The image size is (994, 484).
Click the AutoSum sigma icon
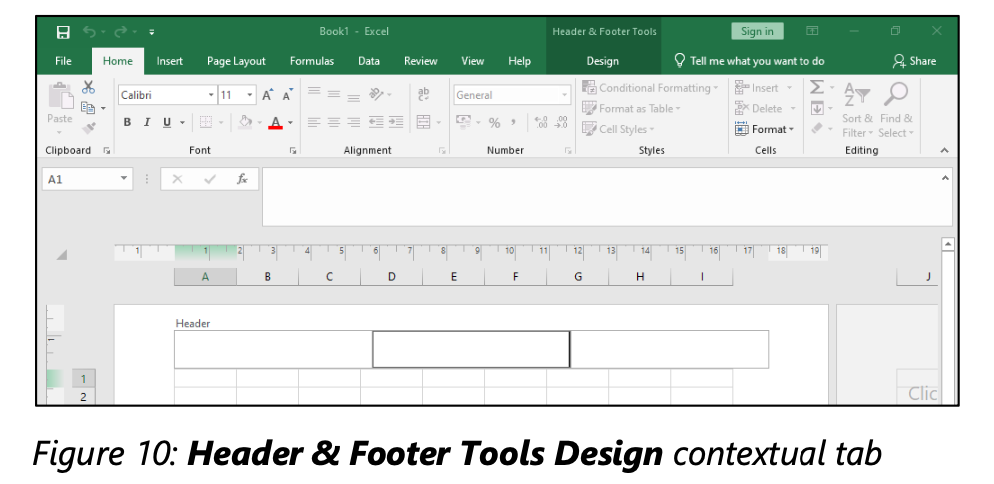pyautogui.click(x=817, y=88)
